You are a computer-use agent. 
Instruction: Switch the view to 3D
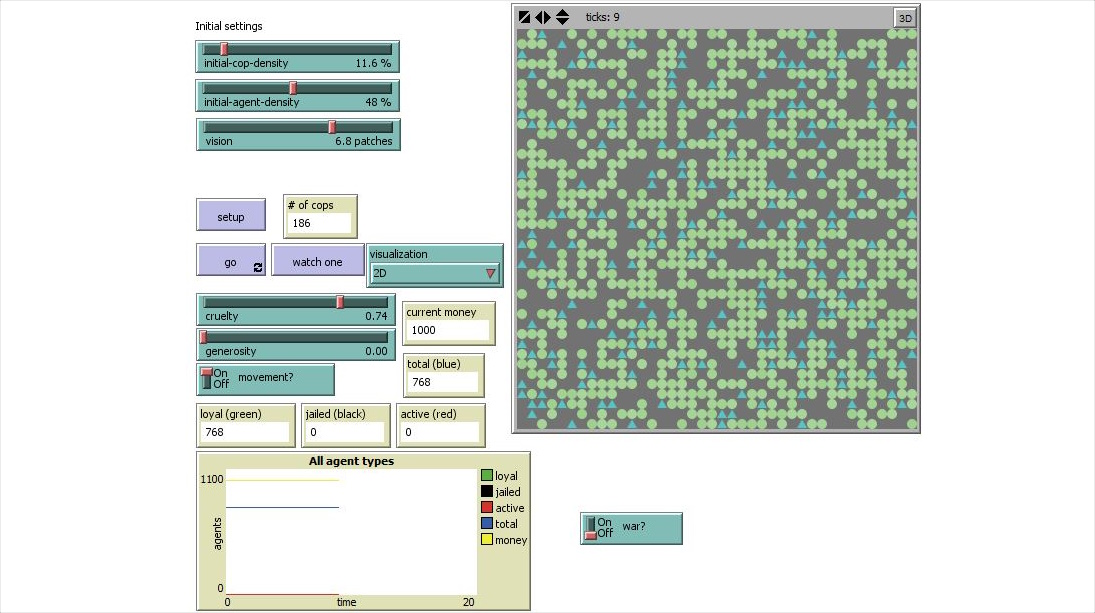coord(904,17)
